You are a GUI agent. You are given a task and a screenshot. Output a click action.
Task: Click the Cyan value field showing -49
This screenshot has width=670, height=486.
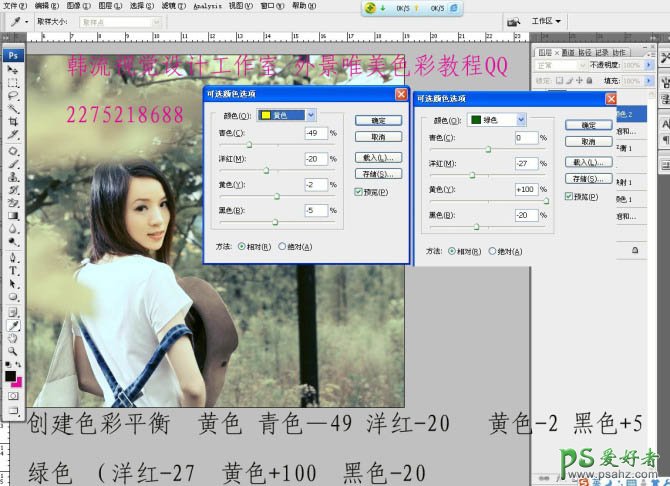point(315,133)
